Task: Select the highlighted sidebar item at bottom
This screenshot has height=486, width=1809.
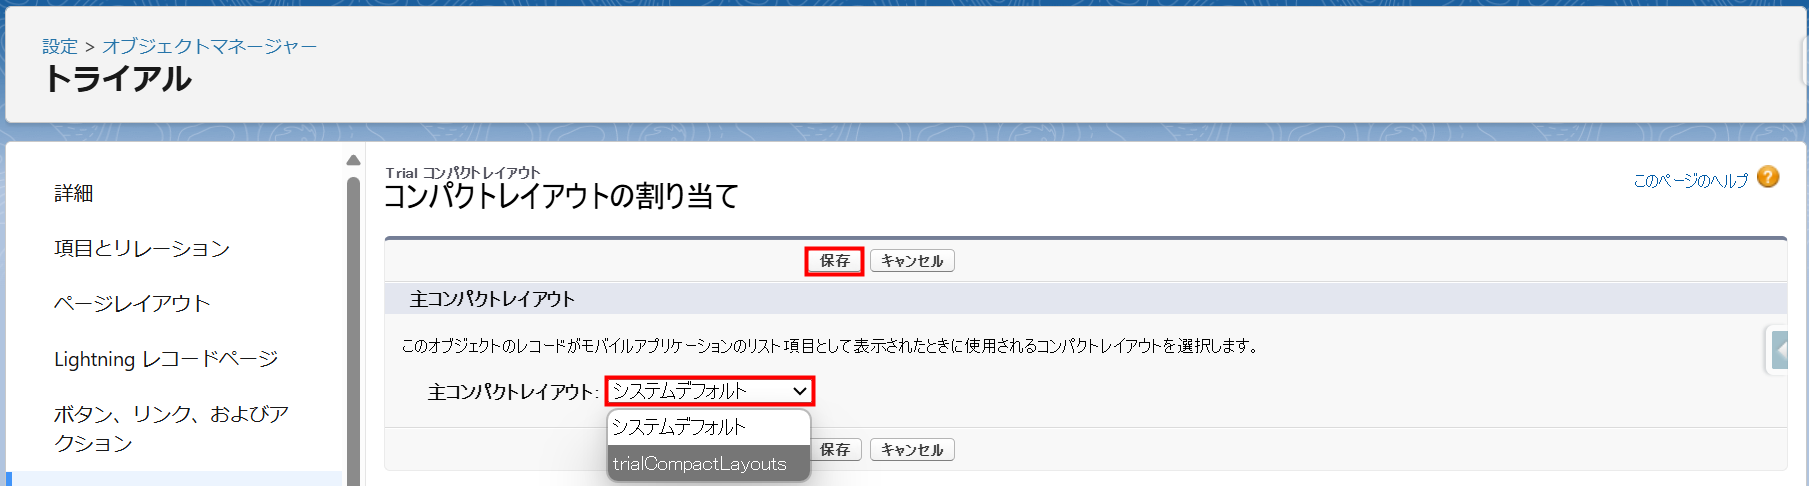Action: point(174,479)
